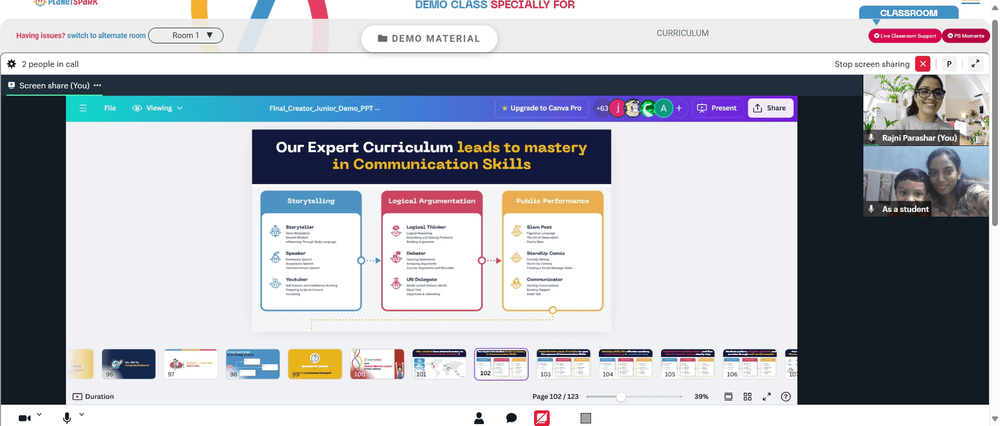Select slide thumbnail 96
This screenshot has height=426, width=1000.
coord(129,364)
